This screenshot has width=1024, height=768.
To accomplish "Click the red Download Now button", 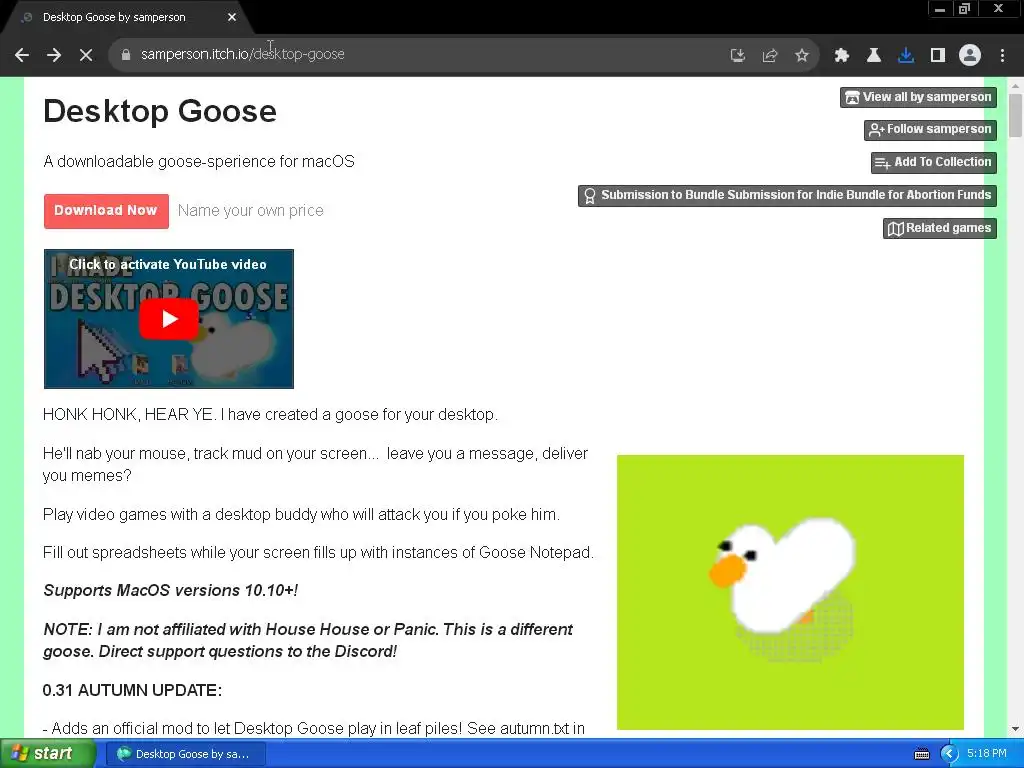I will 106,211.
